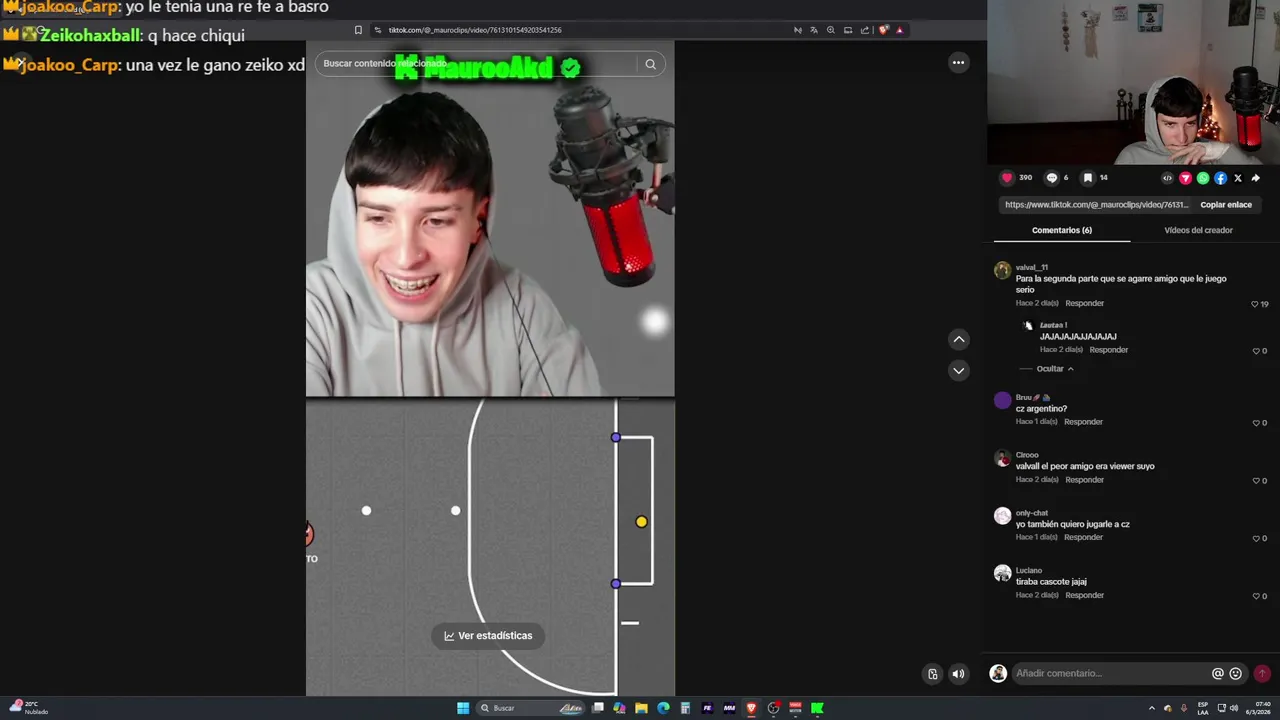The image size is (1280, 720).
Task: Click the share page icon in address bar
Action: tap(865, 30)
